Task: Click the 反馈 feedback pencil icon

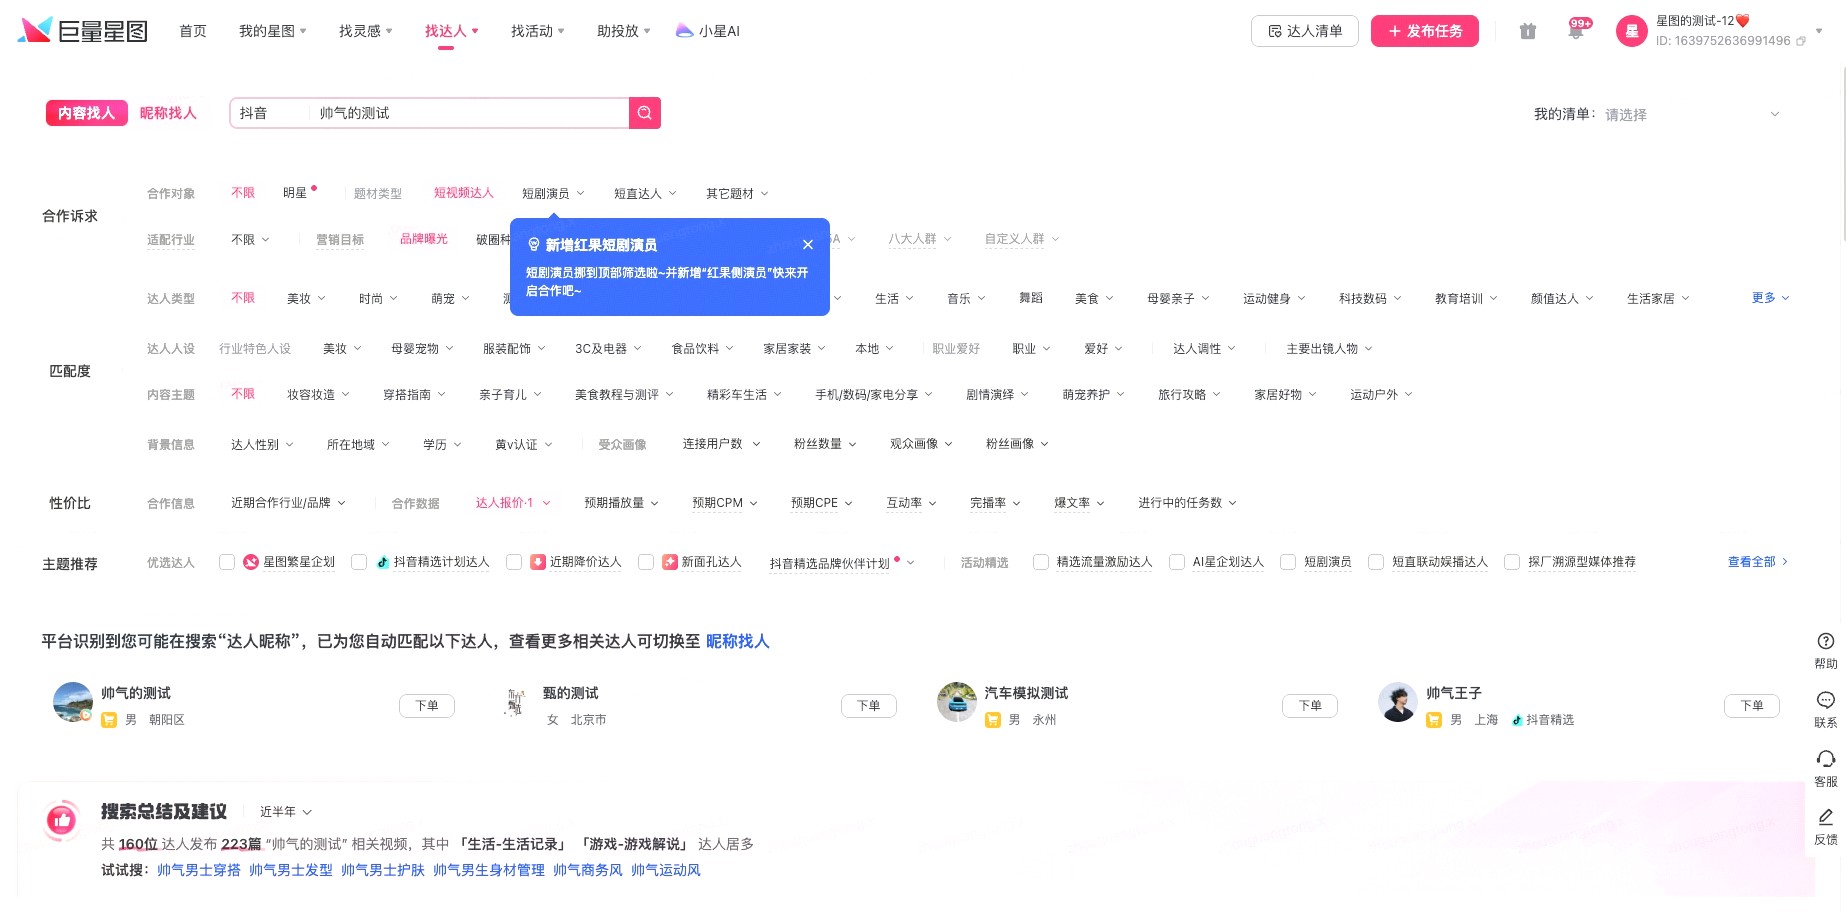Action: [x=1825, y=818]
